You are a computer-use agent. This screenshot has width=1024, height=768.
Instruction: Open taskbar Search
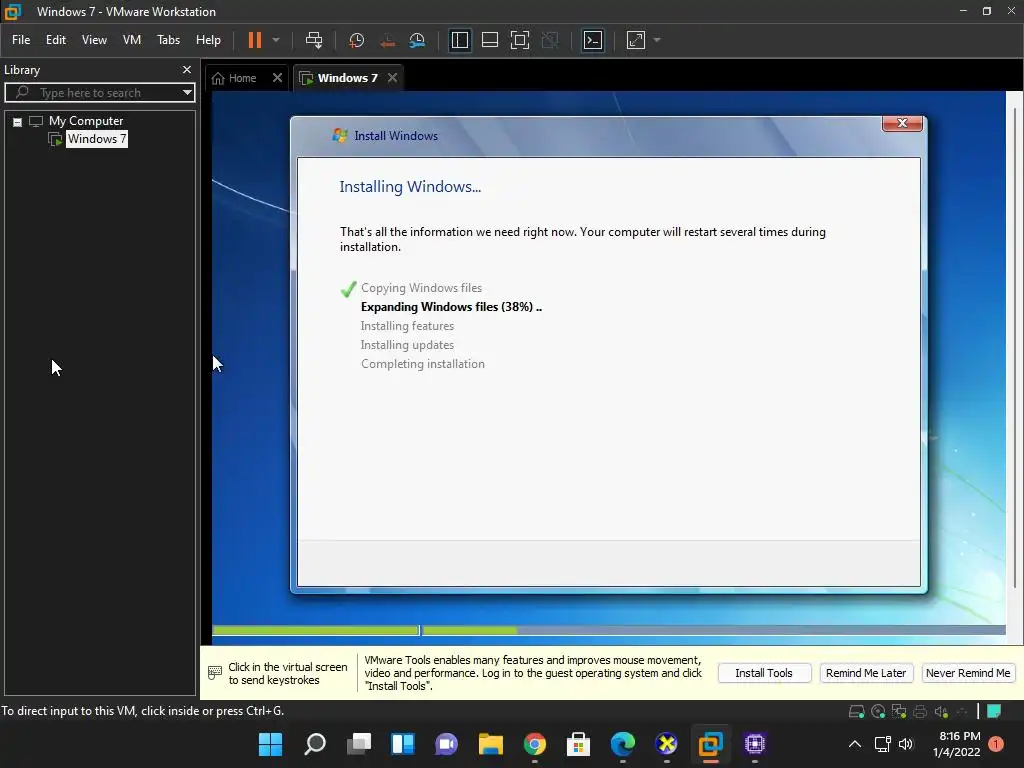click(x=315, y=744)
